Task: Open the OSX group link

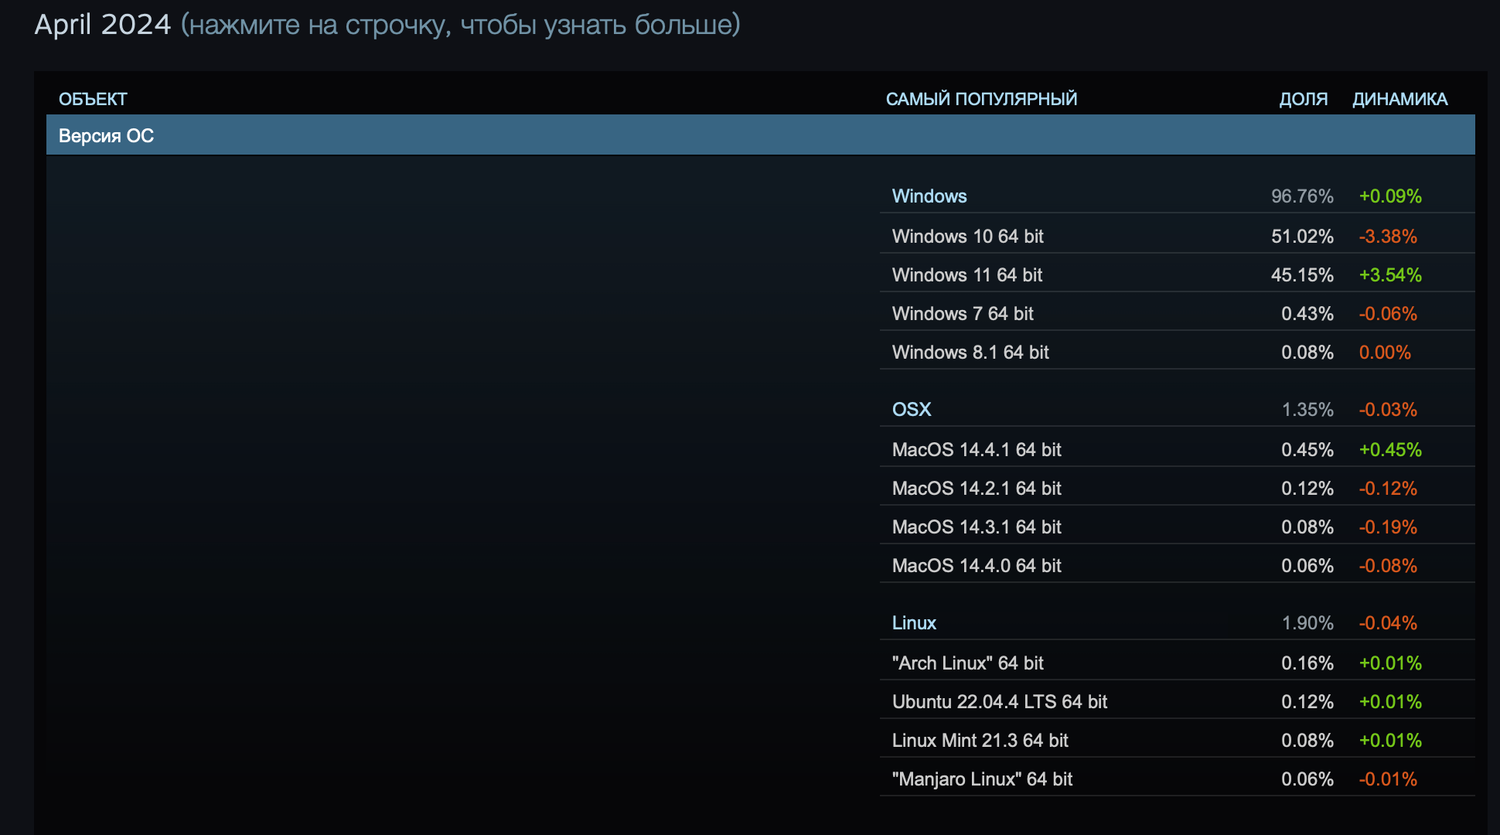Action: point(911,409)
